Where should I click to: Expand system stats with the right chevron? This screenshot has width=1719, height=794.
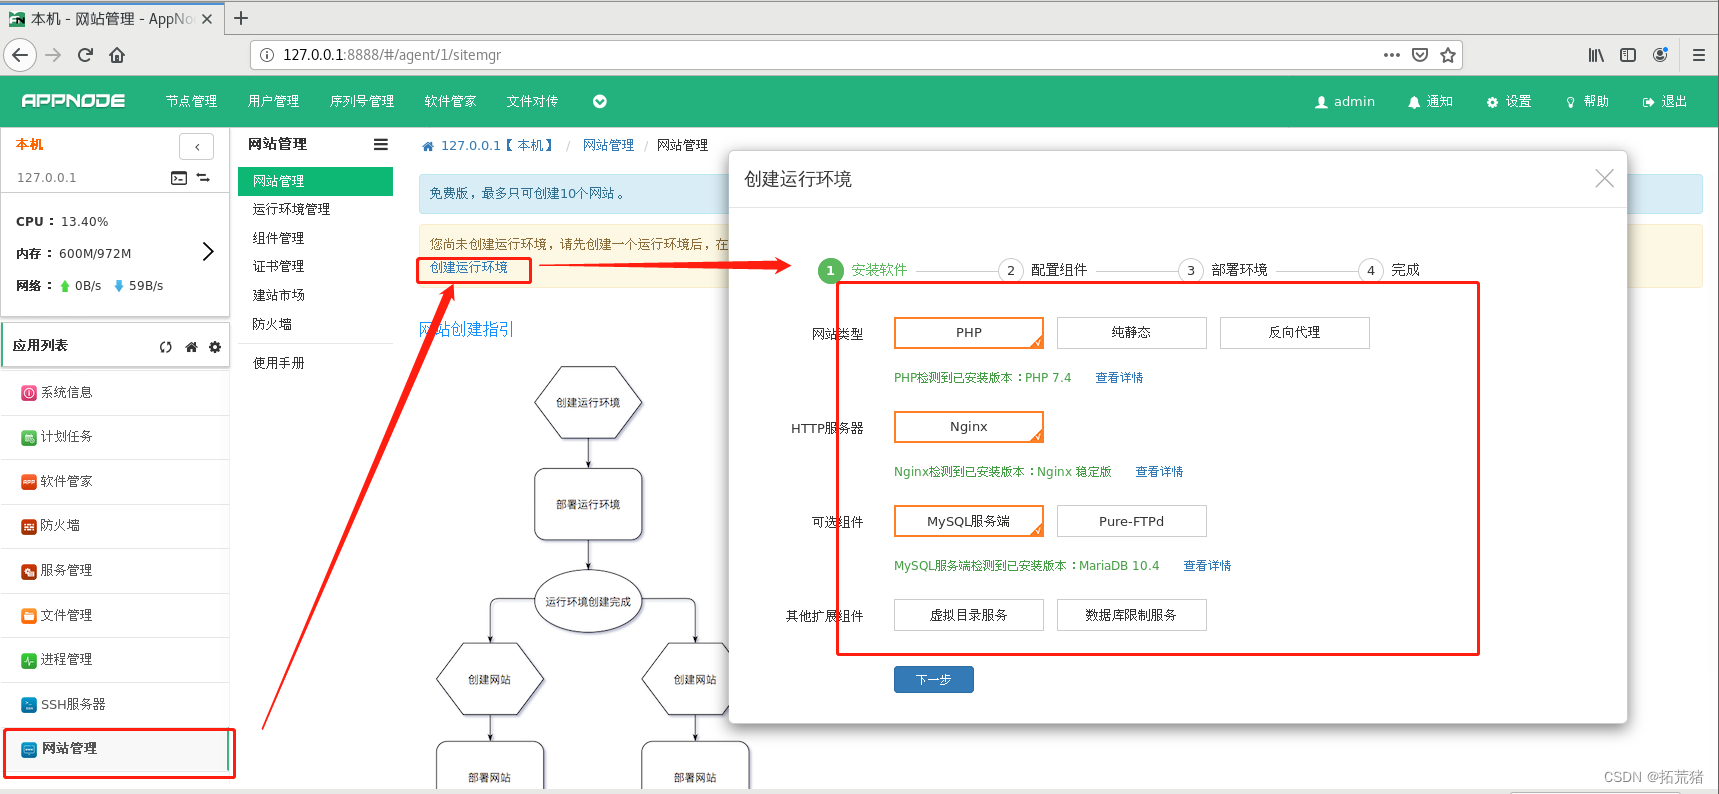pos(208,251)
